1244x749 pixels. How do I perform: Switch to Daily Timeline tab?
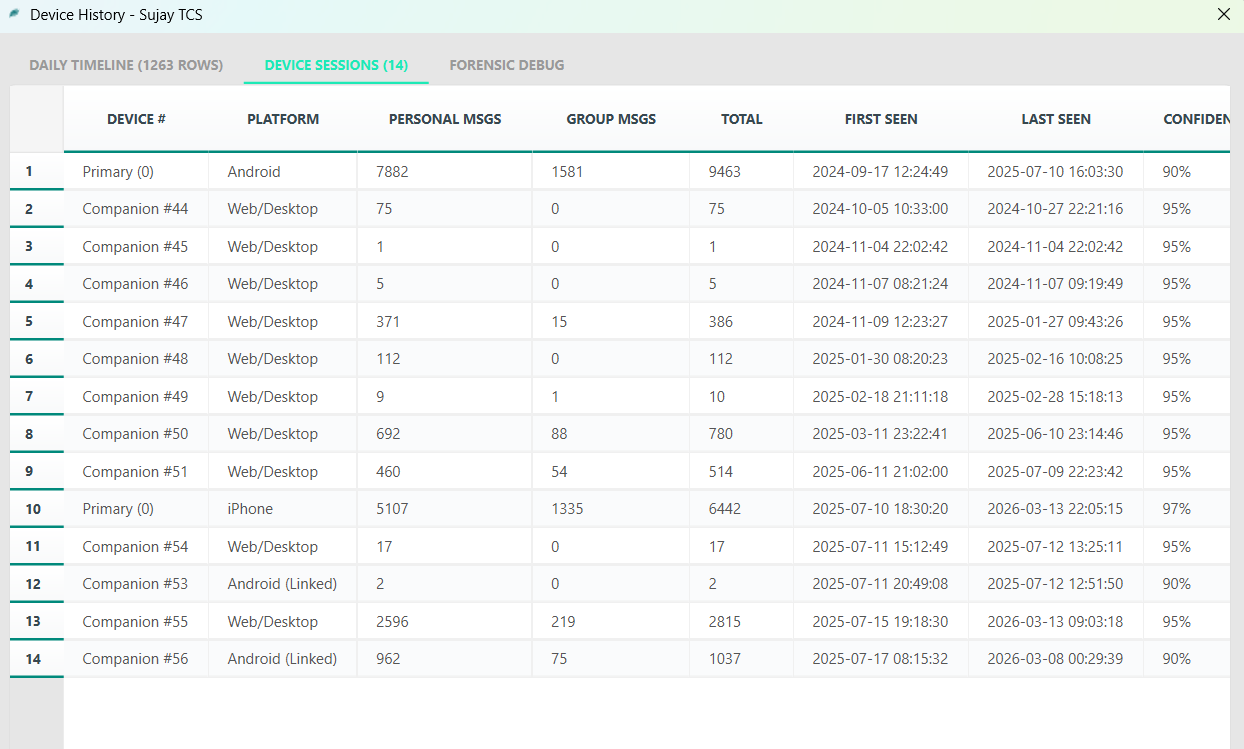point(126,65)
